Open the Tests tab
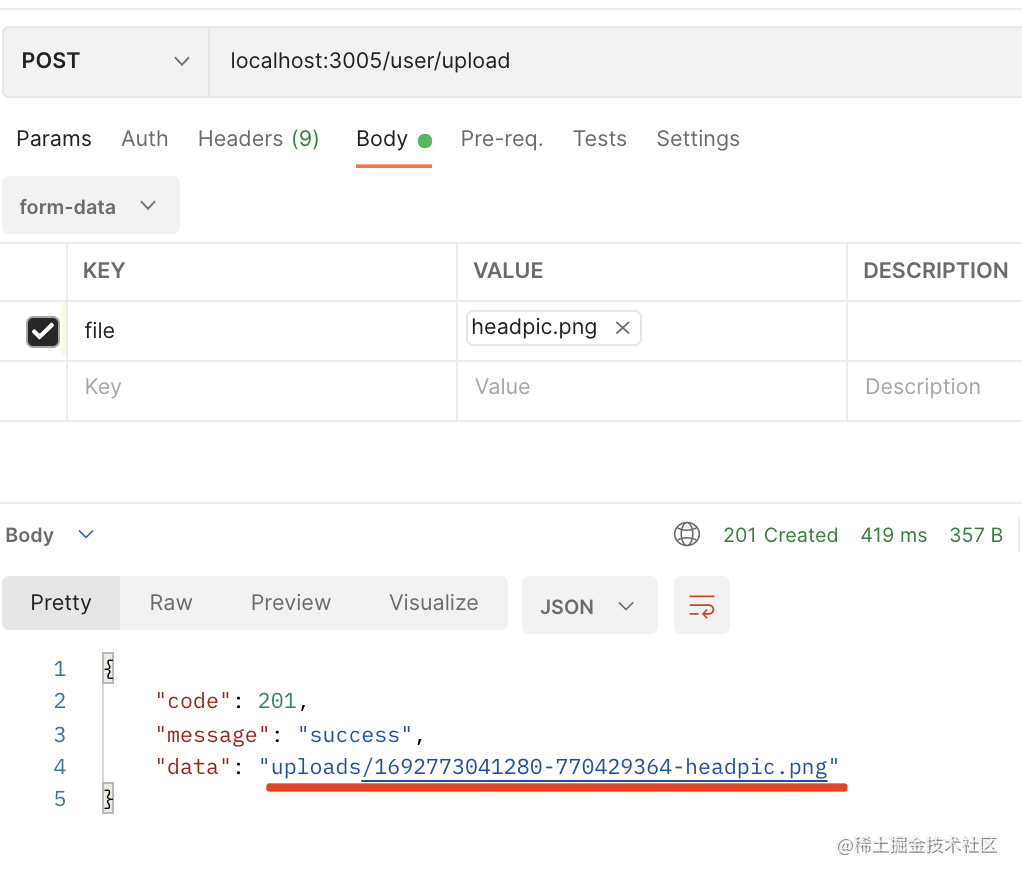Viewport: 1022px width, 880px height. (x=600, y=139)
